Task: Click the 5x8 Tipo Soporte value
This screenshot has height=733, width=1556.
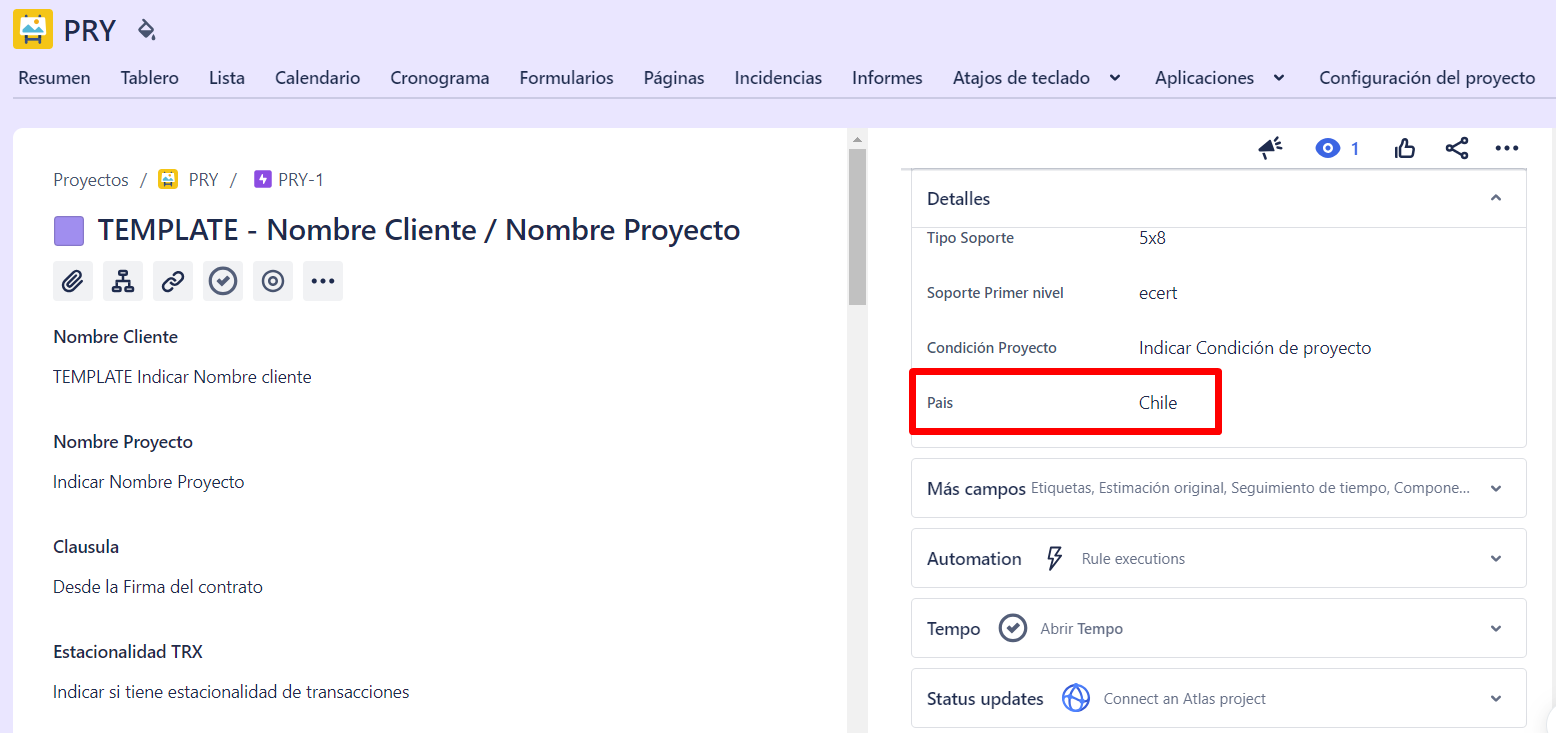Action: coord(1152,238)
